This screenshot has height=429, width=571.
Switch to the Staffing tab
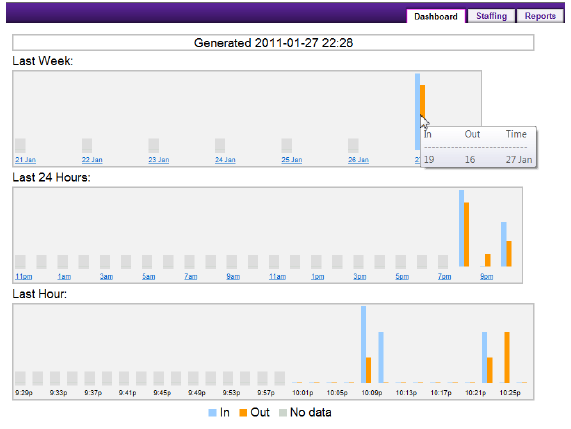[x=491, y=16]
